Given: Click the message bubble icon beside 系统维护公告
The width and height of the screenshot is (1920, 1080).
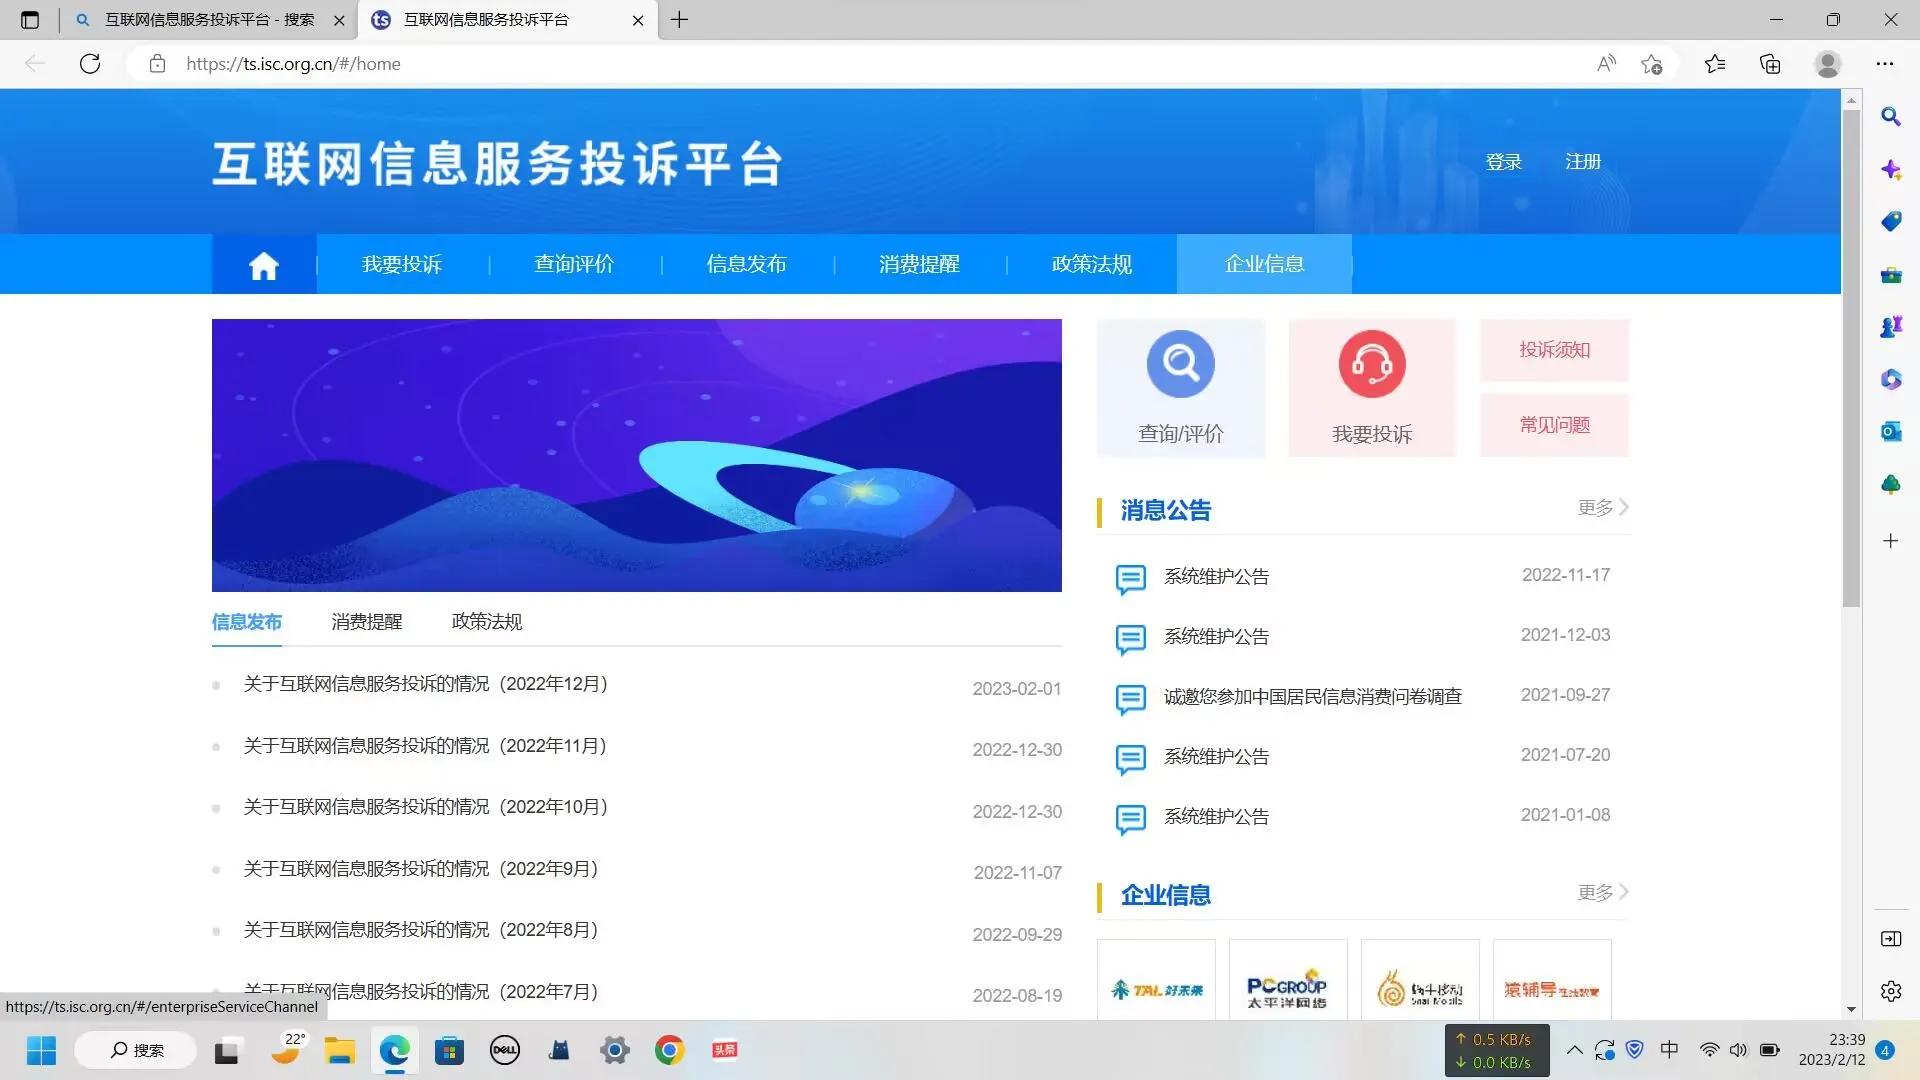Looking at the screenshot, I should (x=1130, y=580).
